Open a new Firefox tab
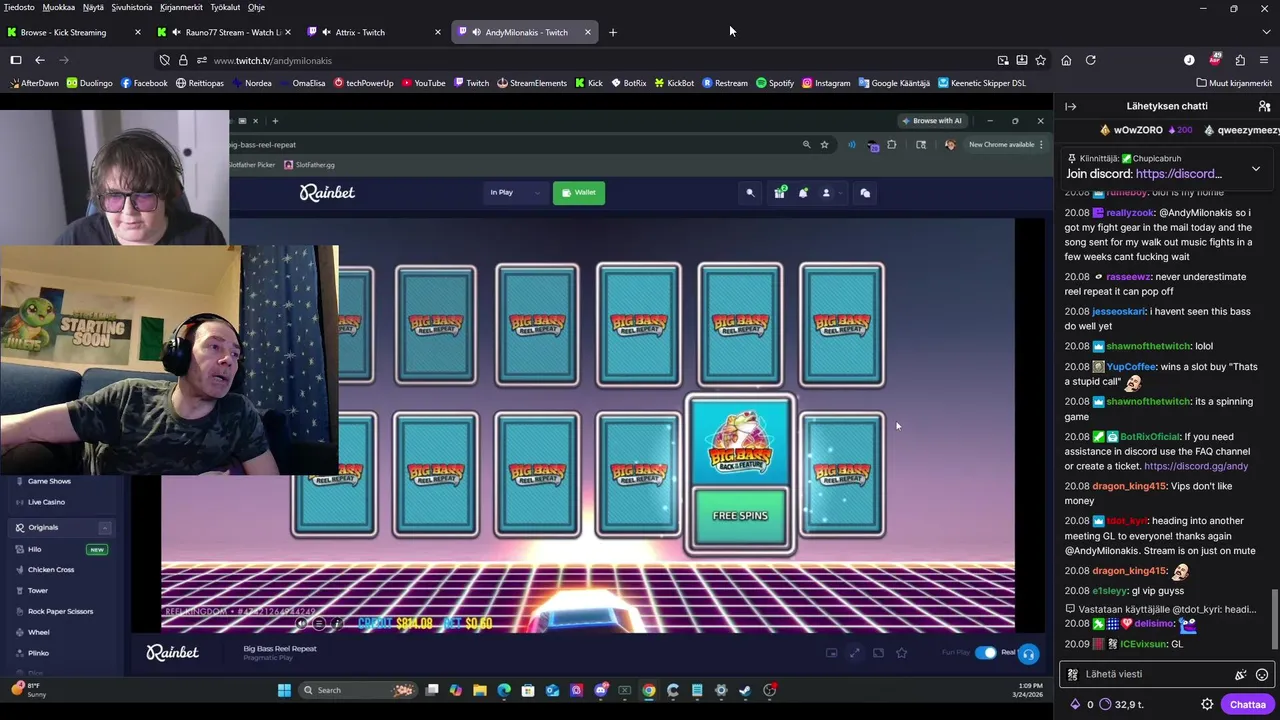The height and width of the screenshot is (720, 1280). [613, 32]
